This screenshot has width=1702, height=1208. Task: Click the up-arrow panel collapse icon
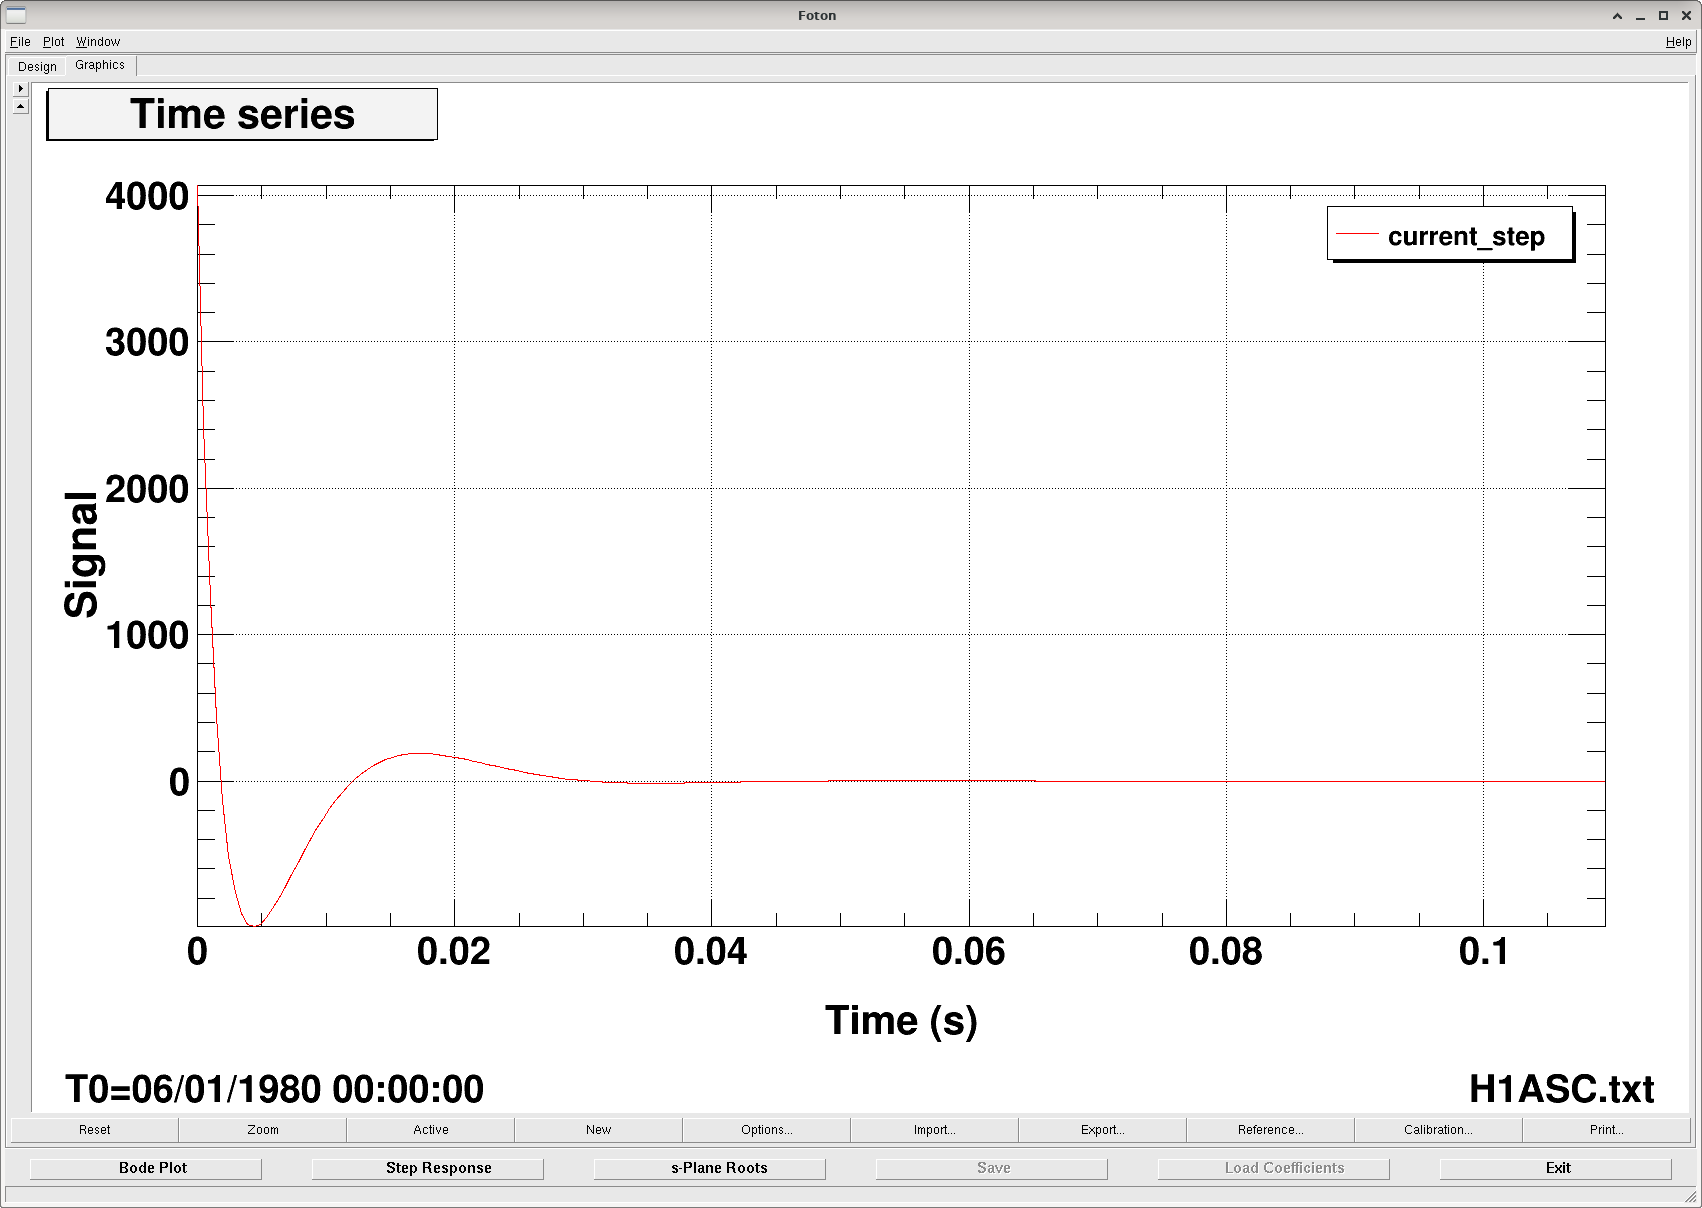click(20, 106)
